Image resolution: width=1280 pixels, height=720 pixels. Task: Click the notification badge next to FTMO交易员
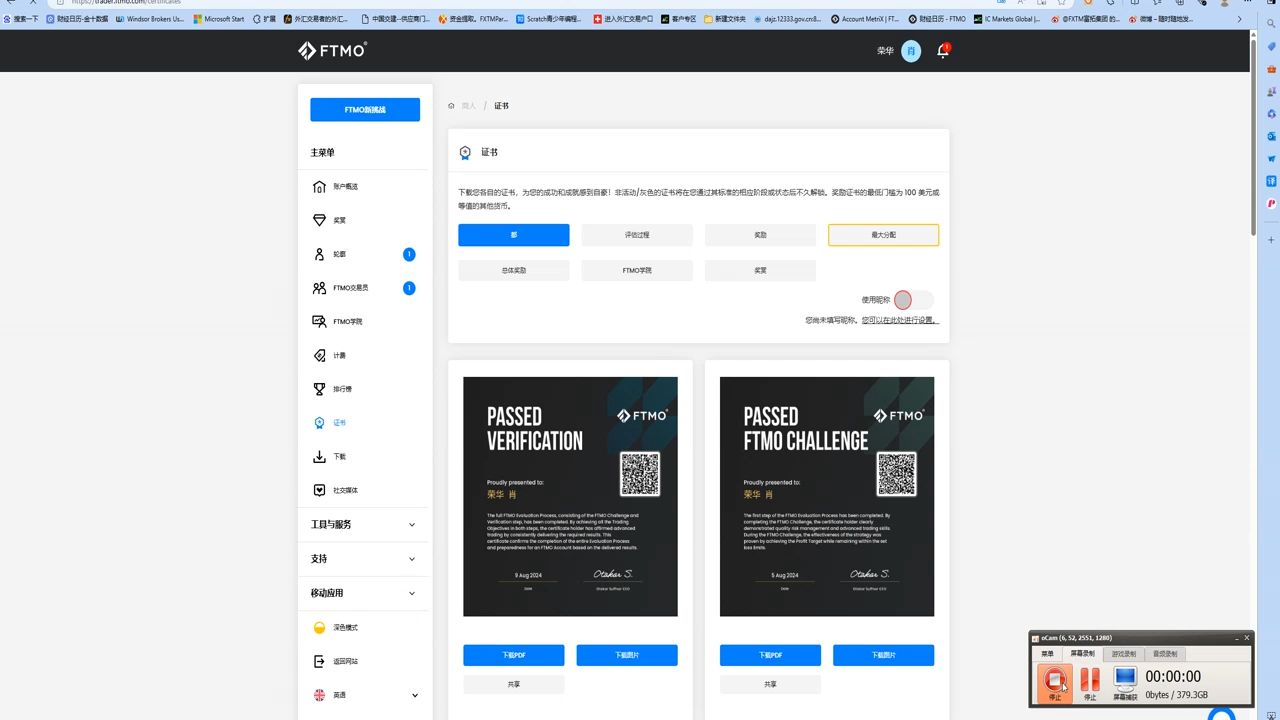point(409,288)
